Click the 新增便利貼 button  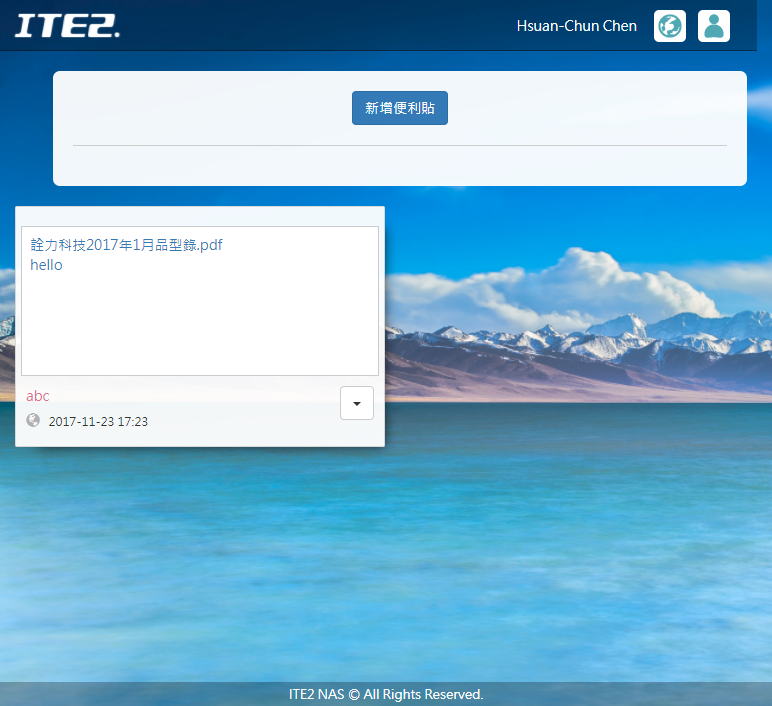[400, 108]
